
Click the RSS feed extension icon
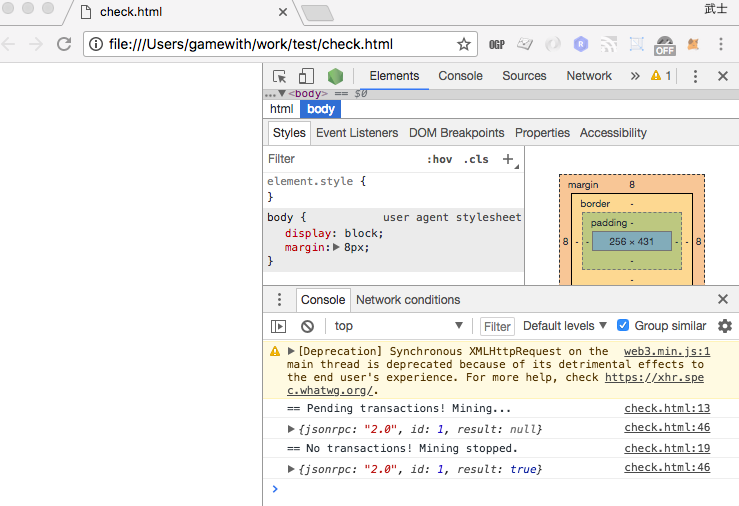coord(609,44)
